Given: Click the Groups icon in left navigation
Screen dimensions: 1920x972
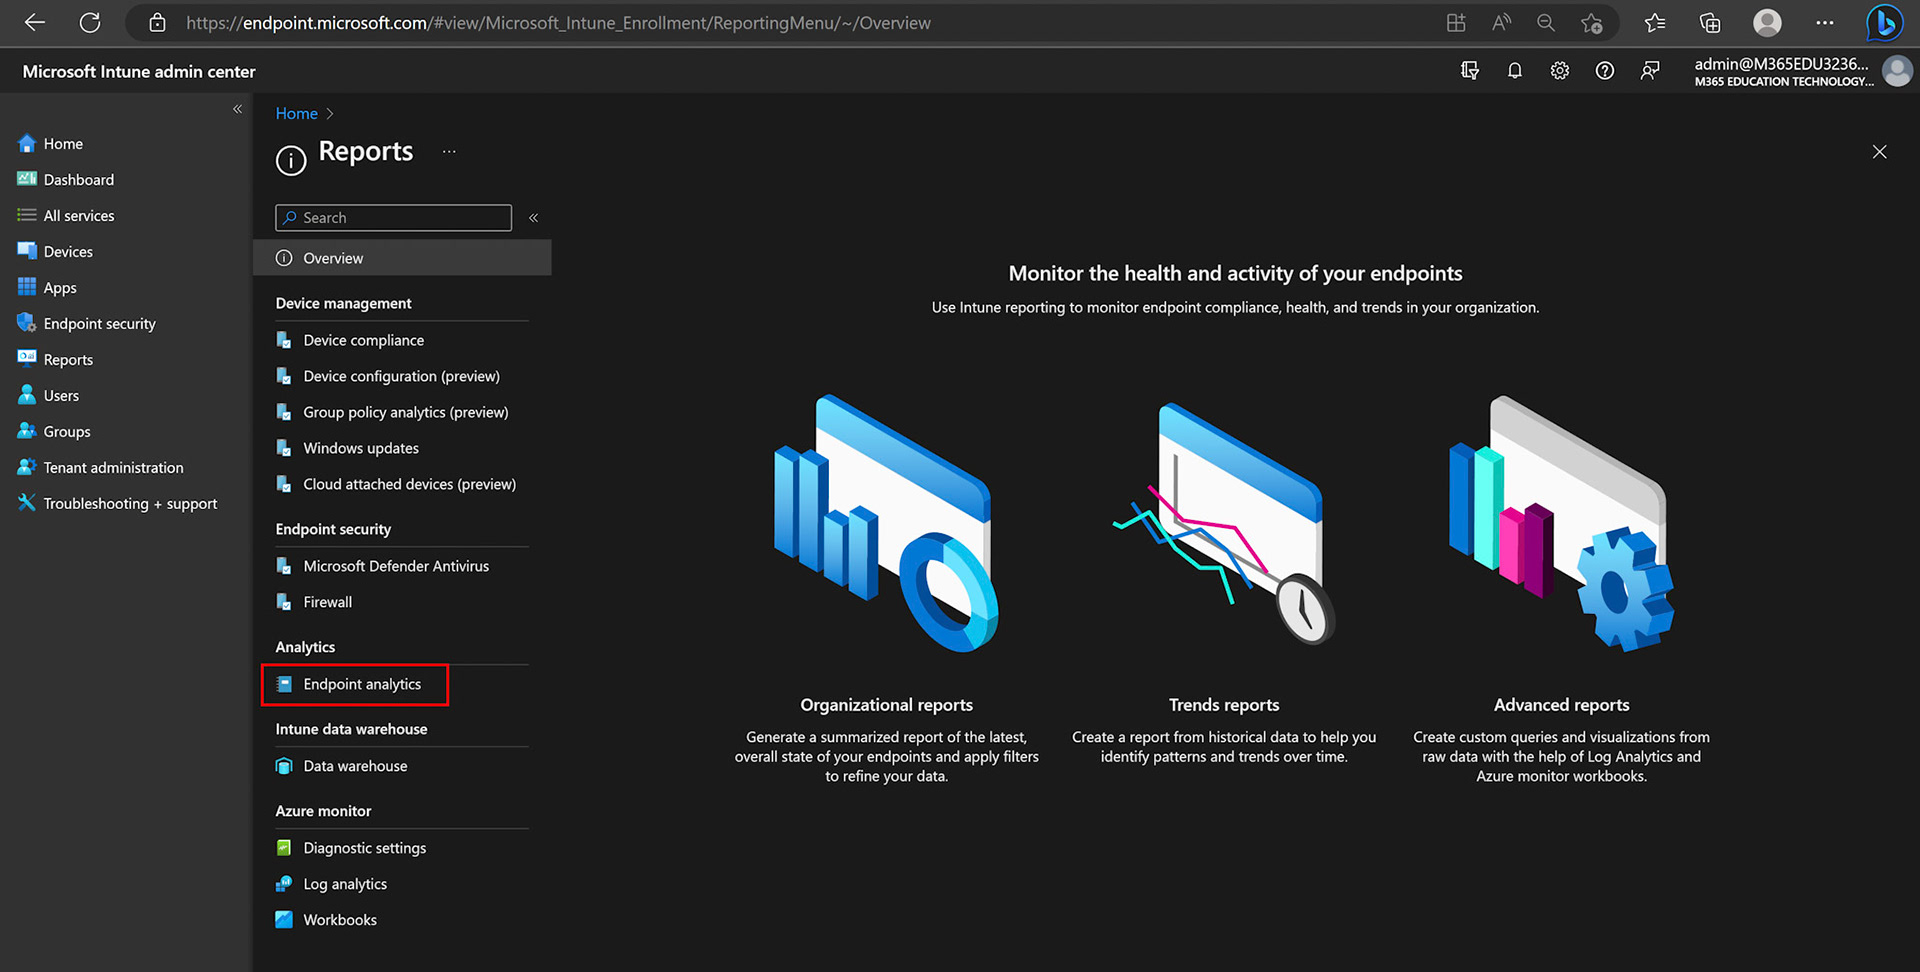Looking at the screenshot, I should click(27, 431).
